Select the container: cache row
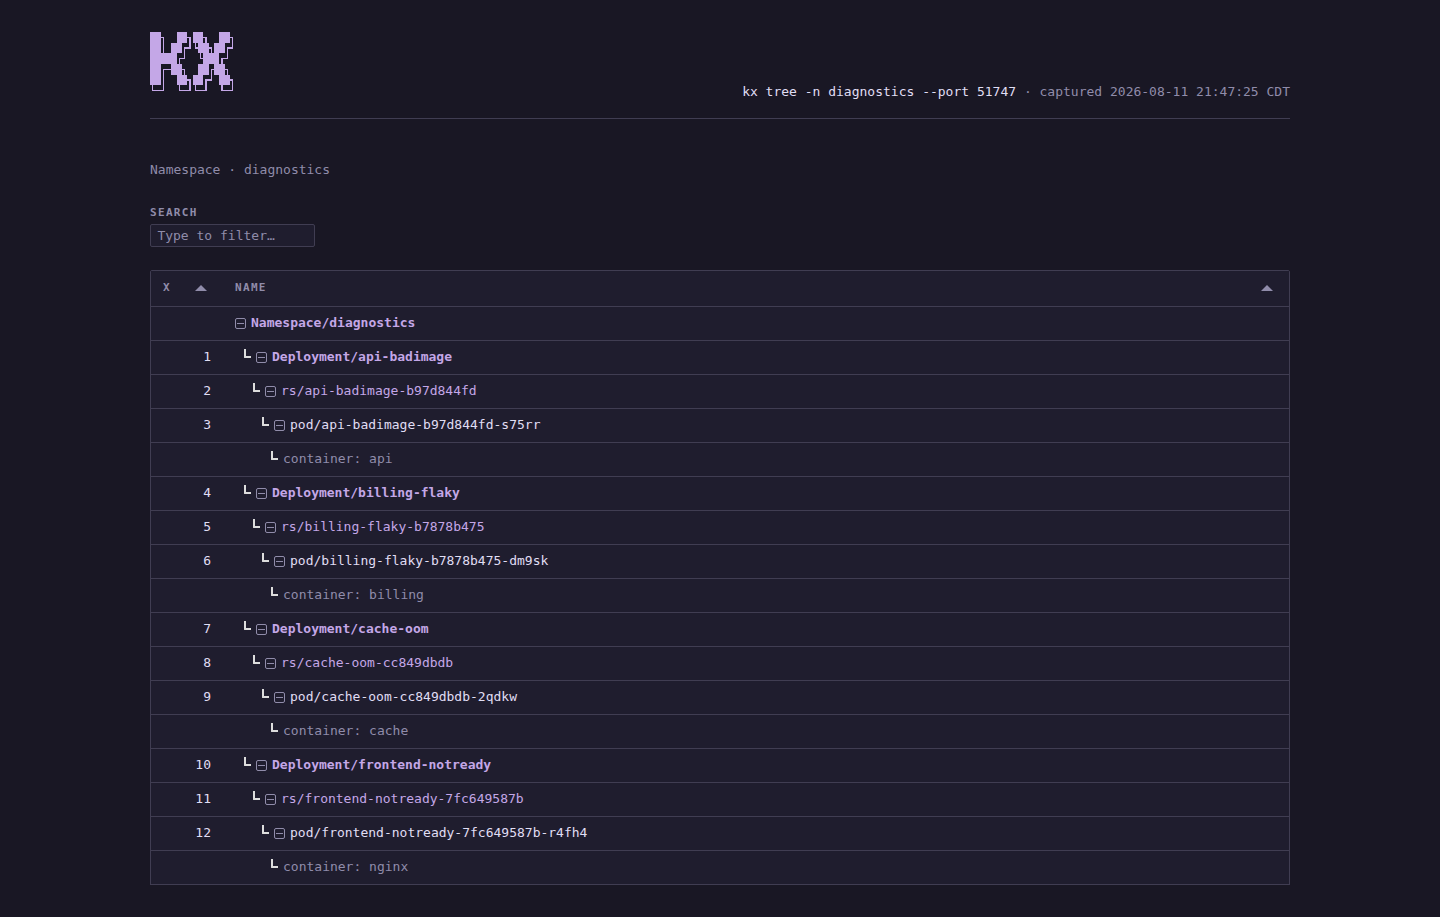This screenshot has height=917, width=1440. (x=720, y=731)
